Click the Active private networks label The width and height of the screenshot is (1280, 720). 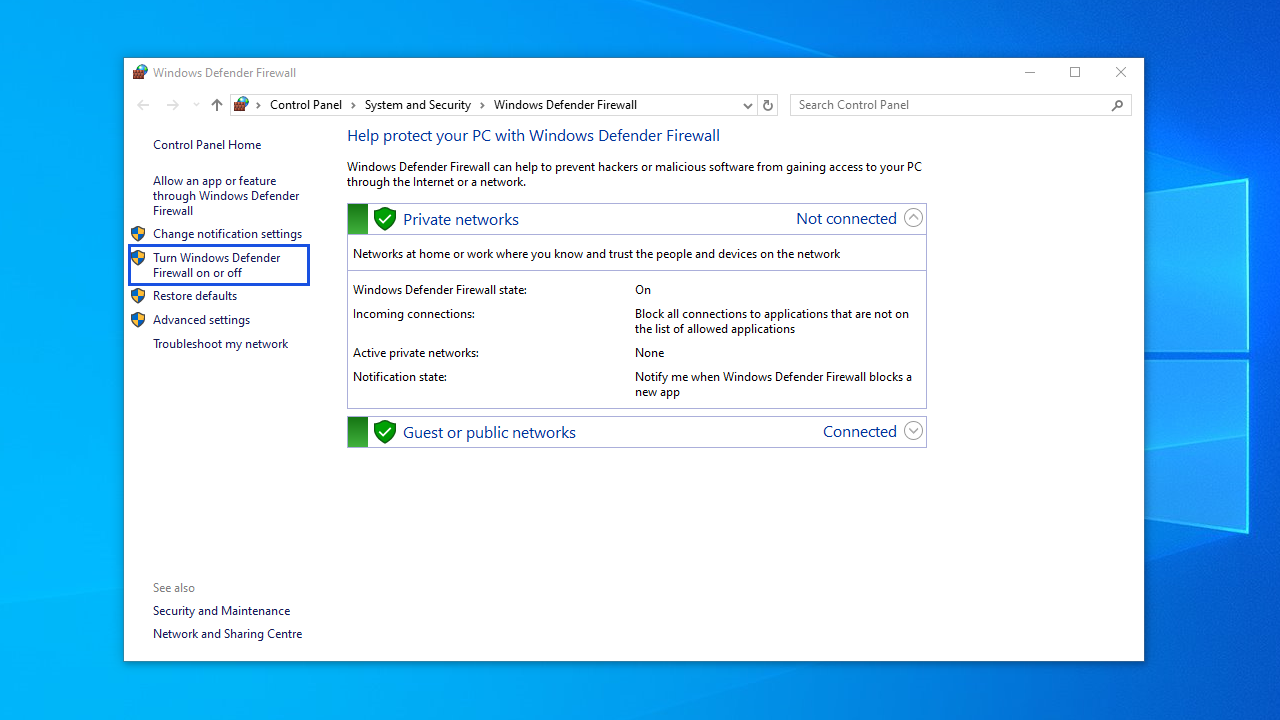pyautogui.click(x=416, y=353)
